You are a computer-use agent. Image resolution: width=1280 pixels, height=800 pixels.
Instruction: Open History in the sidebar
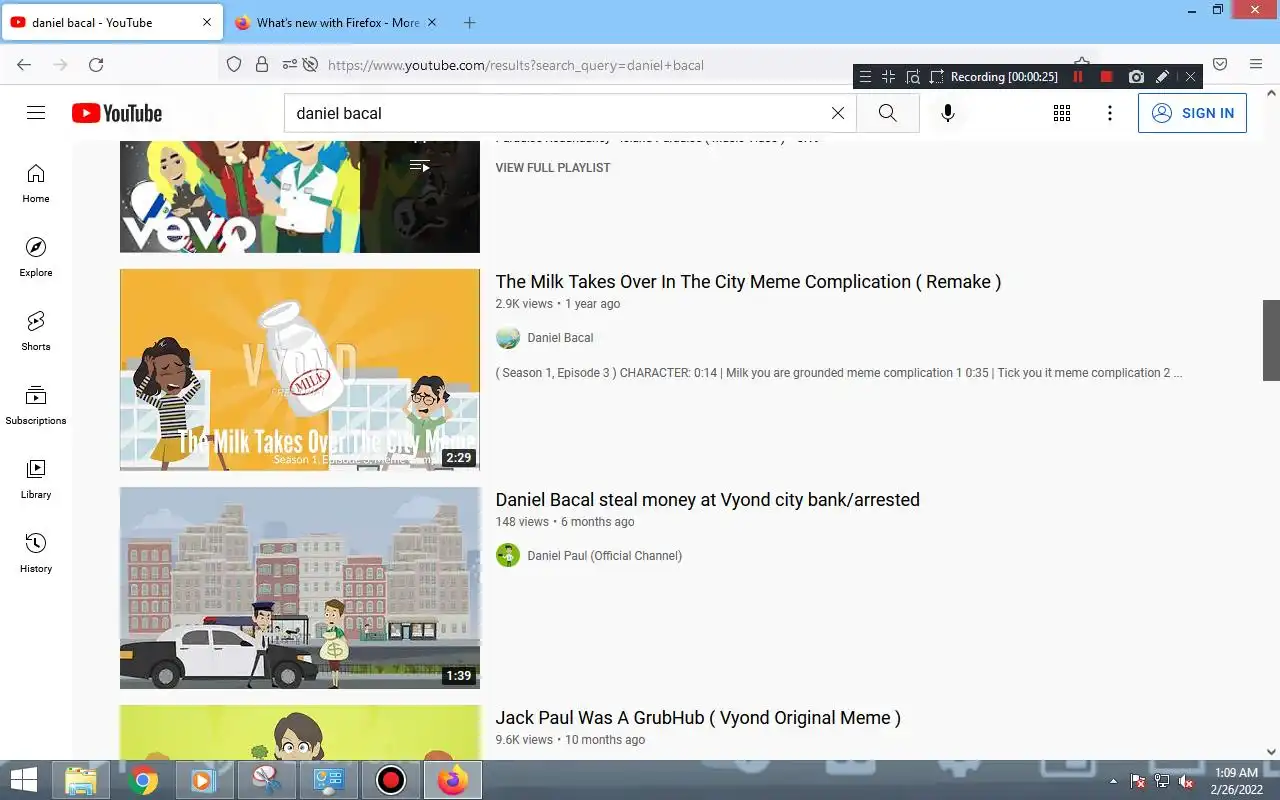[x=36, y=553]
